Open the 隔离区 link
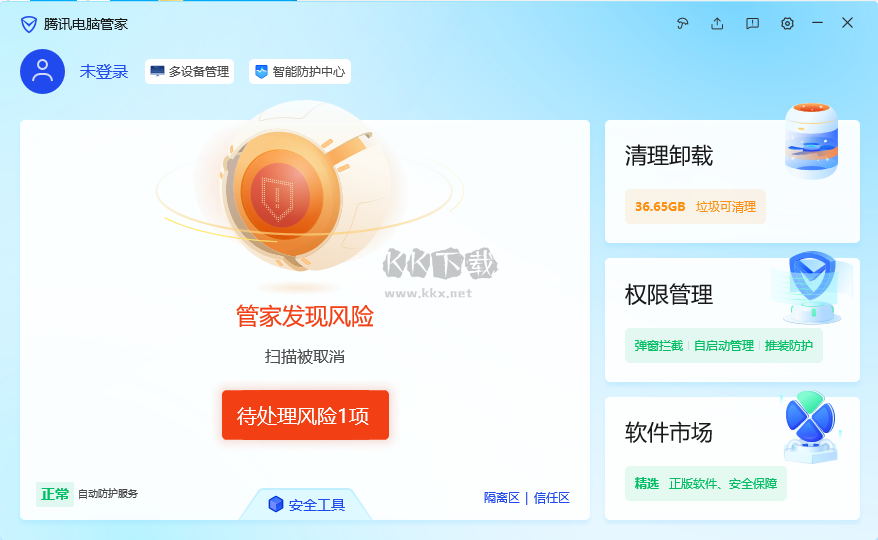This screenshot has height=540, width=878. [502, 497]
